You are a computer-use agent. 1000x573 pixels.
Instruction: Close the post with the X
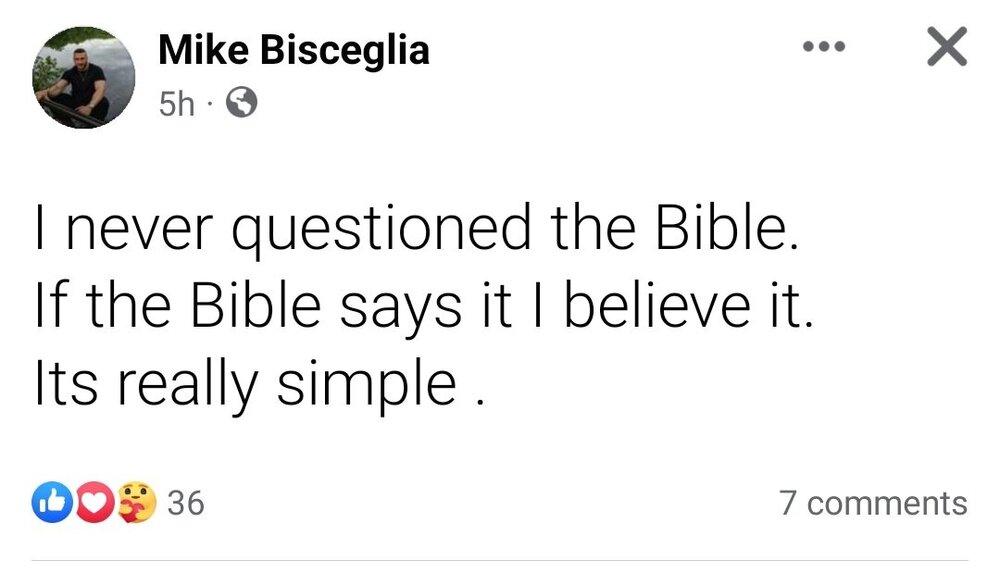946,47
